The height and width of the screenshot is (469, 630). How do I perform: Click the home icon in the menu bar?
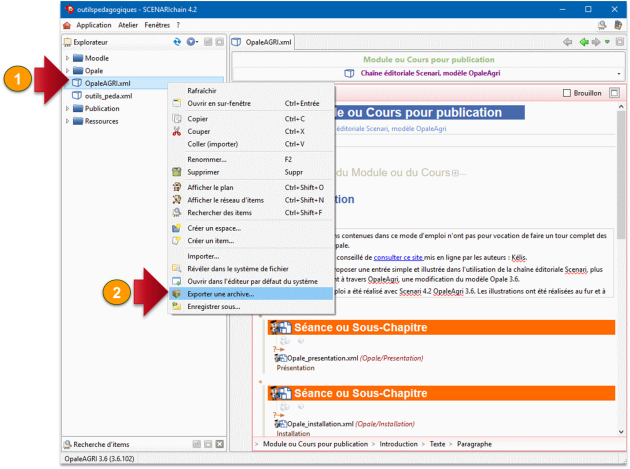click(x=67, y=25)
